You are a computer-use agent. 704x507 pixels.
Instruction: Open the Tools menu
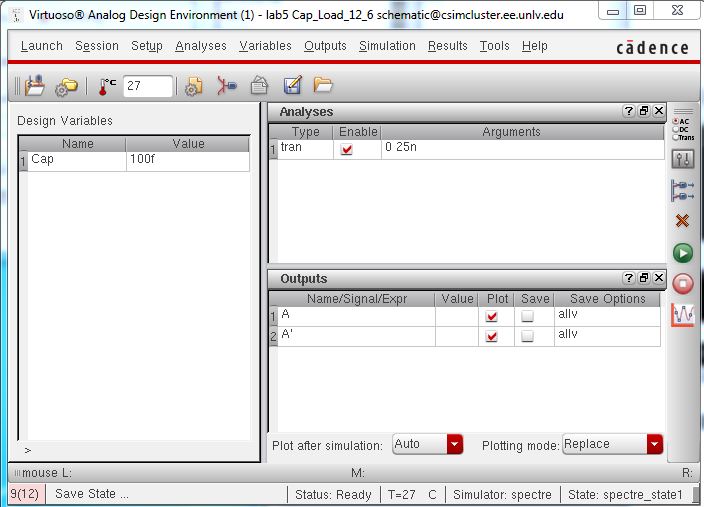[494, 46]
